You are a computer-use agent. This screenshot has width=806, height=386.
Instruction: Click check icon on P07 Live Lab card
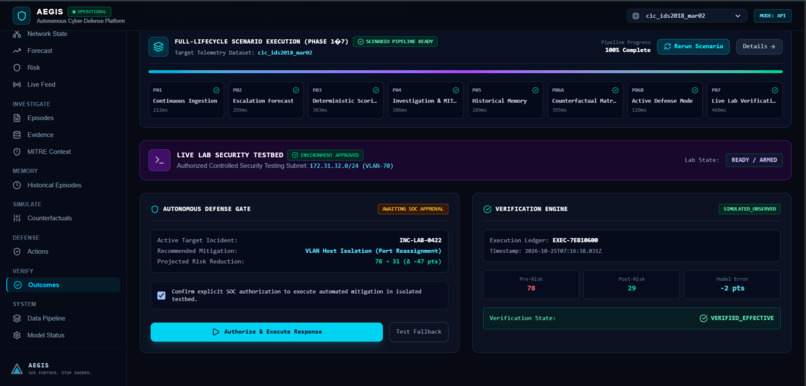[775, 90]
